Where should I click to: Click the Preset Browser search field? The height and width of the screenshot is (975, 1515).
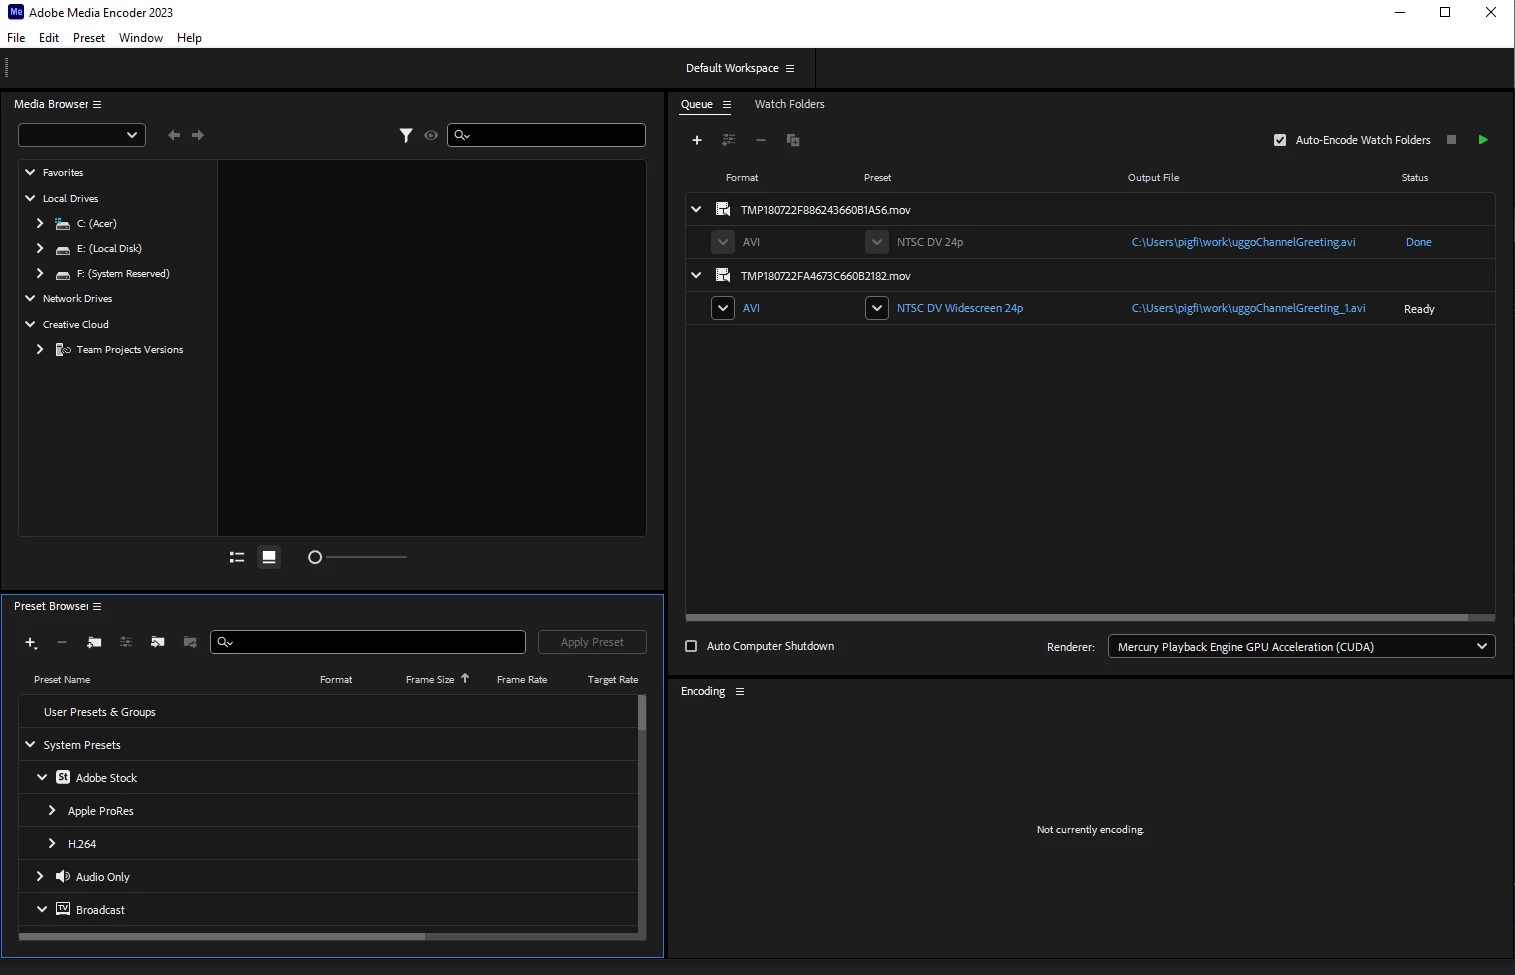tap(368, 642)
